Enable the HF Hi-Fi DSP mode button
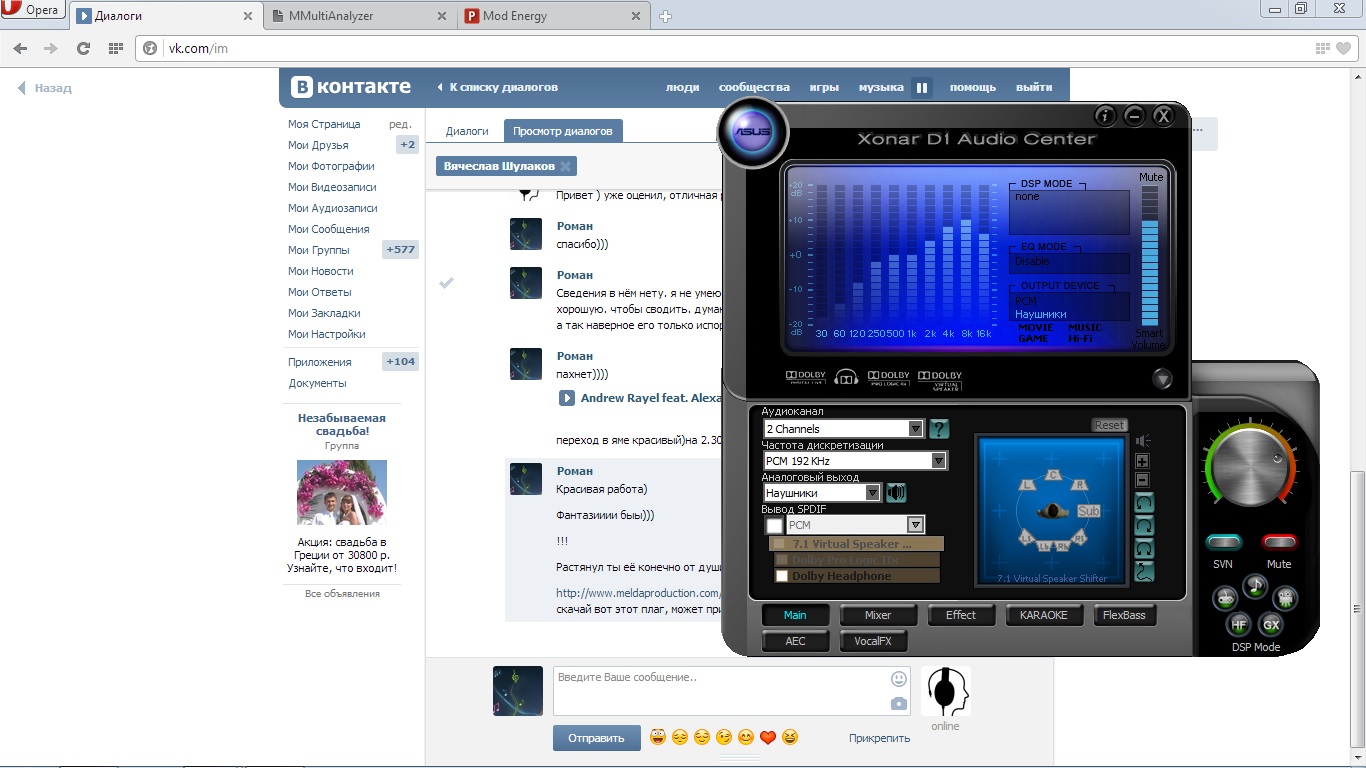Viewport: 1366px width, 768px height. pos(1239,625)
